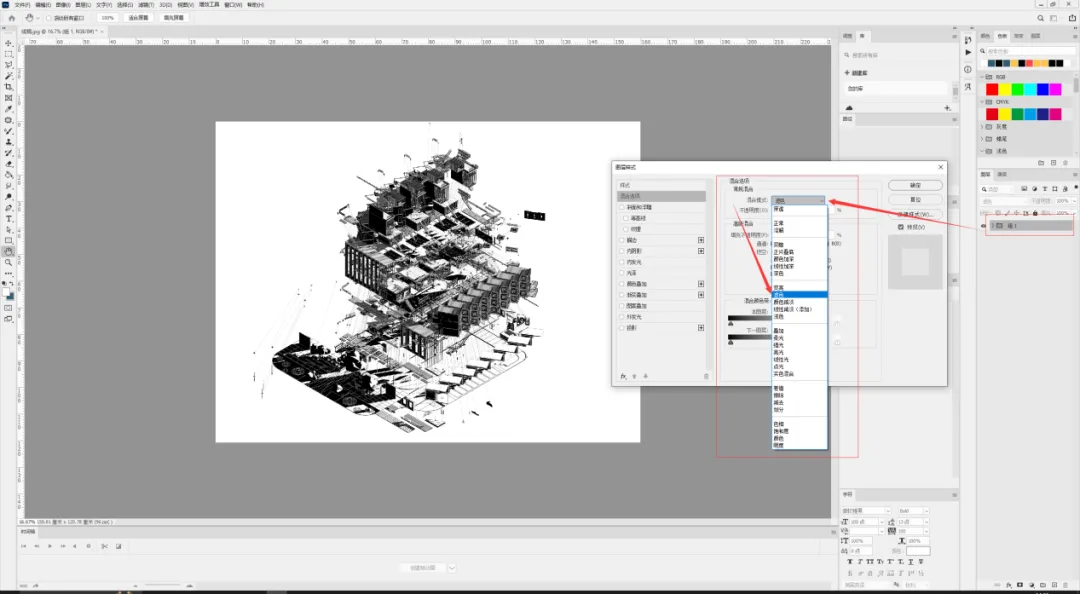Image resolution: width=1080 pixels, height=594 pixels.
Task: Click the 适合屏幕 fit screen button
Action: pos(138,18)
